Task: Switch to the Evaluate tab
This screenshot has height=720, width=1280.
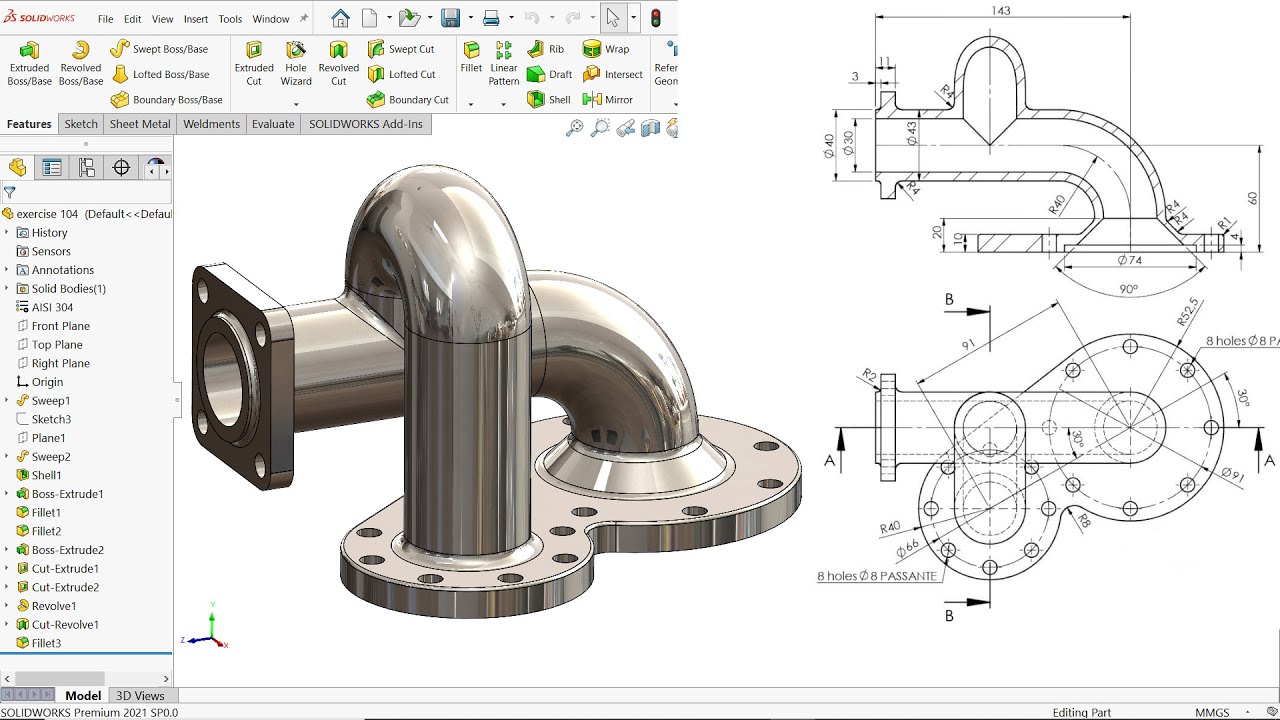Action: tap(273, 124)
